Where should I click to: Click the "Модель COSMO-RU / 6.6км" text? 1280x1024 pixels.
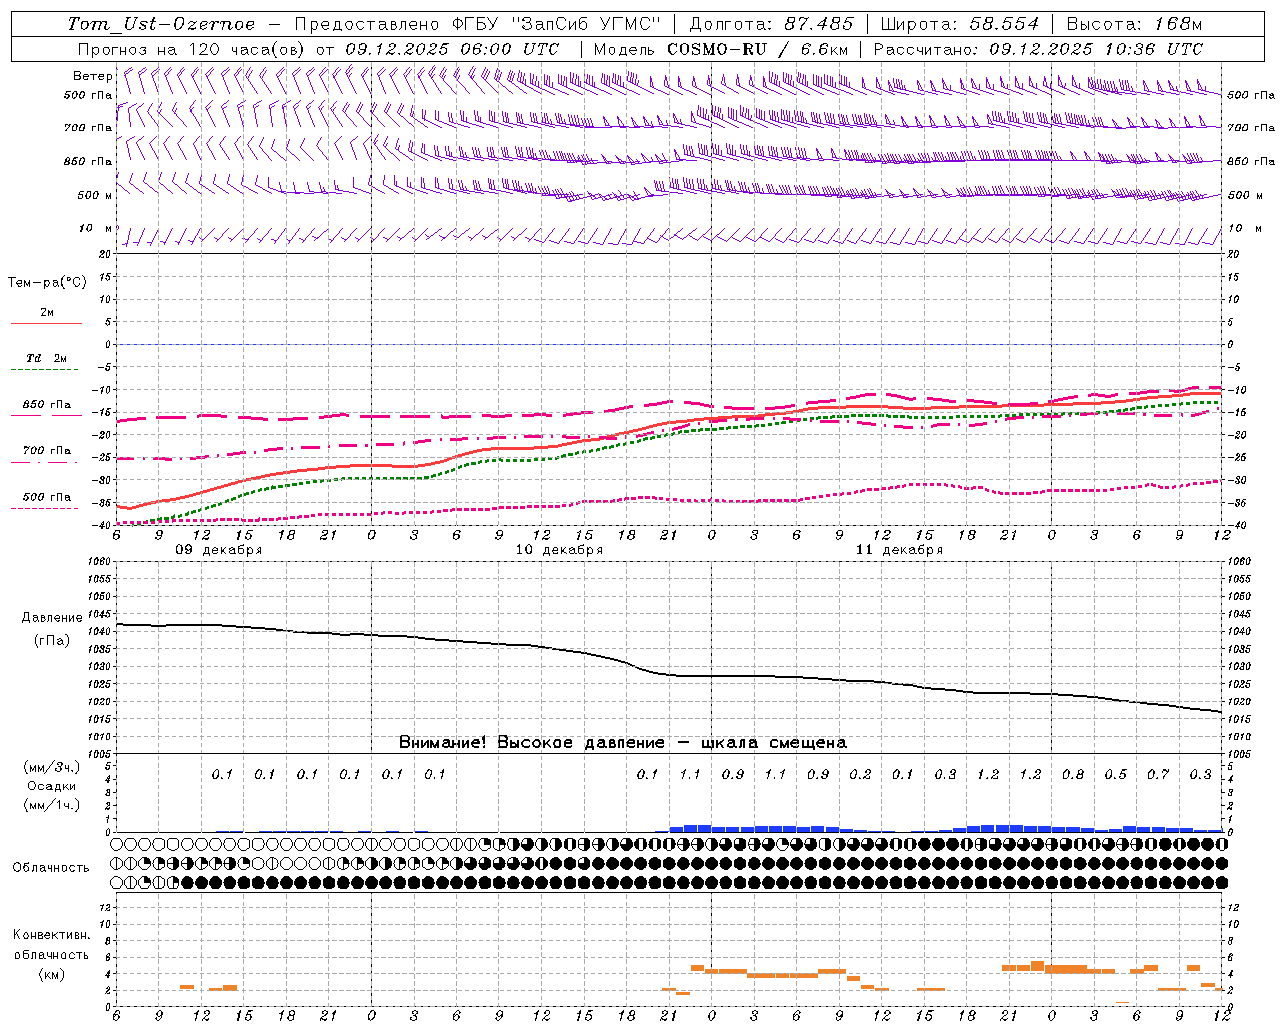(x=721, y=49)
